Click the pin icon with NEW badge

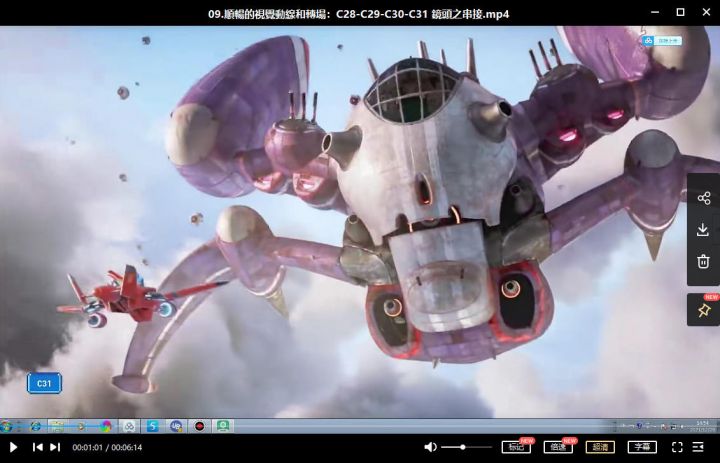pos(704,310)
